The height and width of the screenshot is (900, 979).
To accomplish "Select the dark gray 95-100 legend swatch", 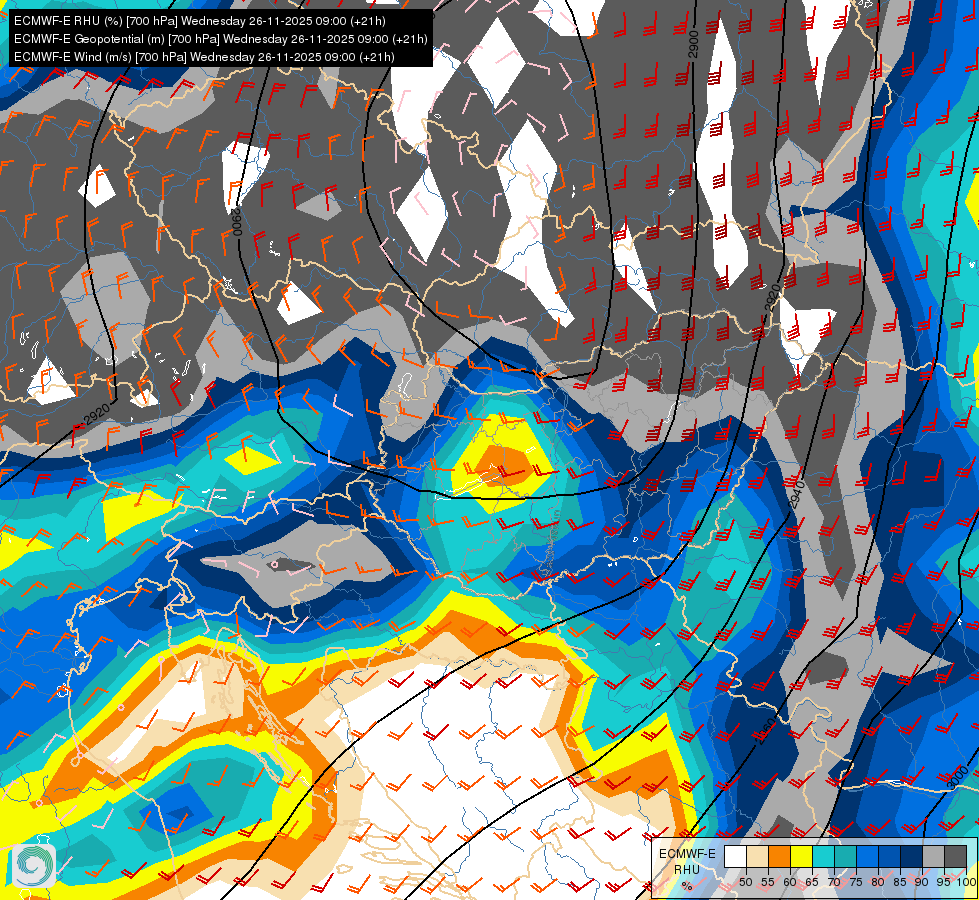I will (x=955, y=856).
